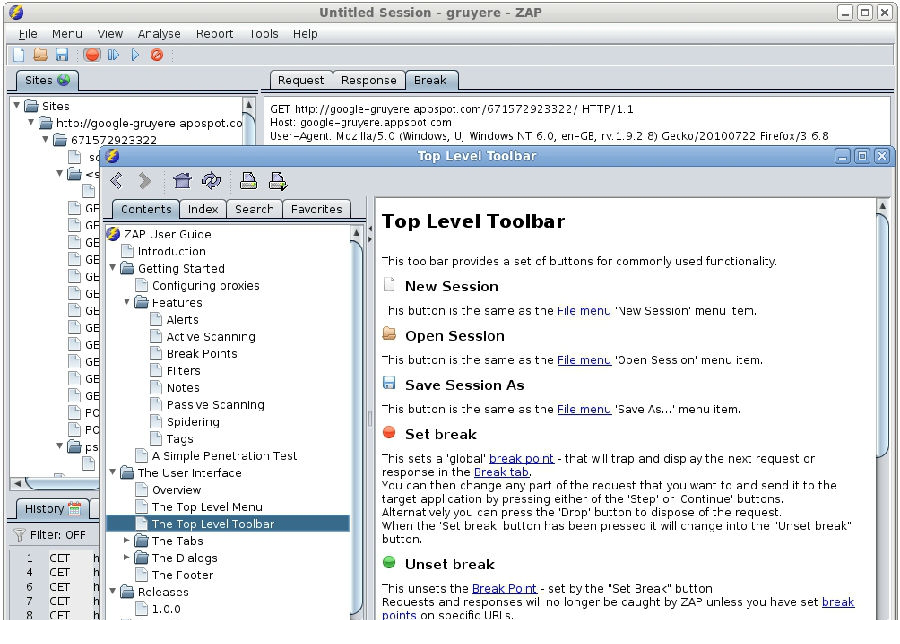
Task: Click the red Set break button
Action: tap(91, 55)
